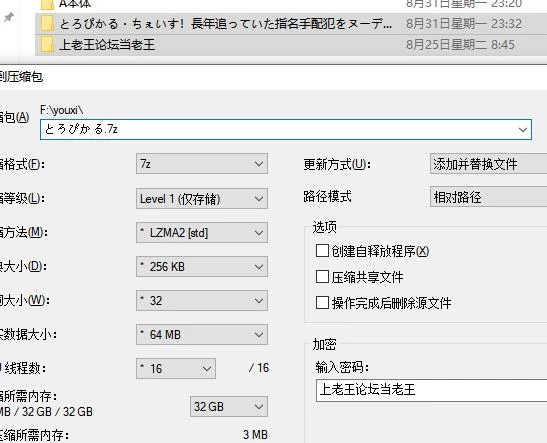Open the 7z archive format dropdown
This screenshot has width=547, height=443.
pyautogui.click(x=202, y=164)
